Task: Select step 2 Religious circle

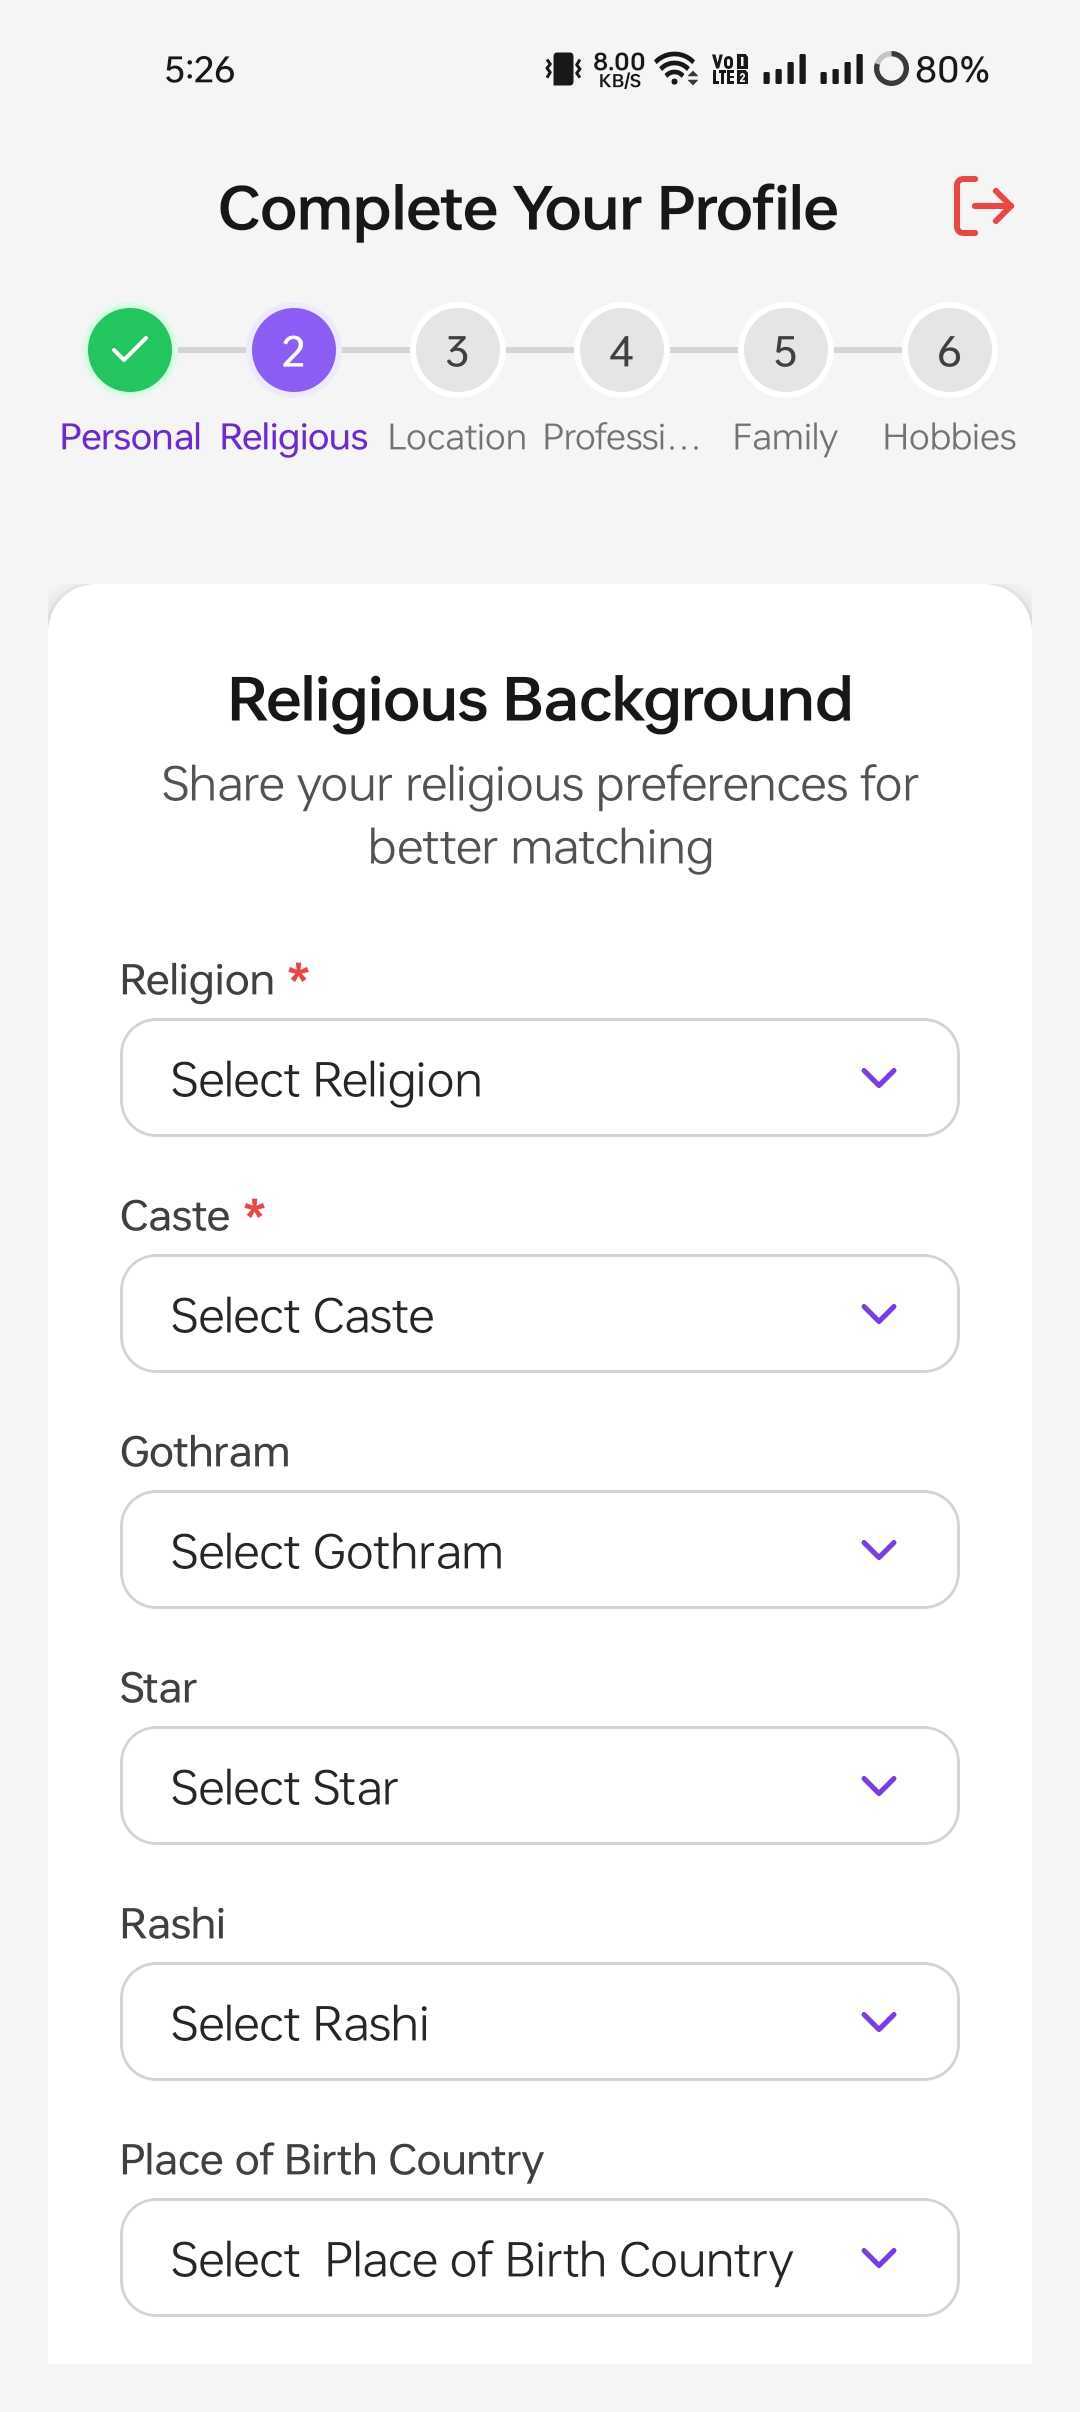Action: (293, 350)
